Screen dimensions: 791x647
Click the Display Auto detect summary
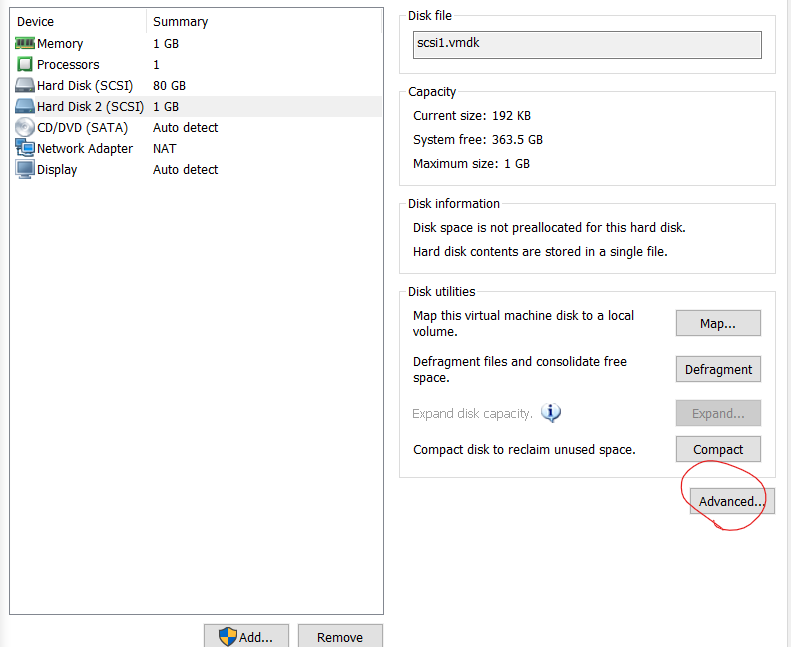coord(186,170)
